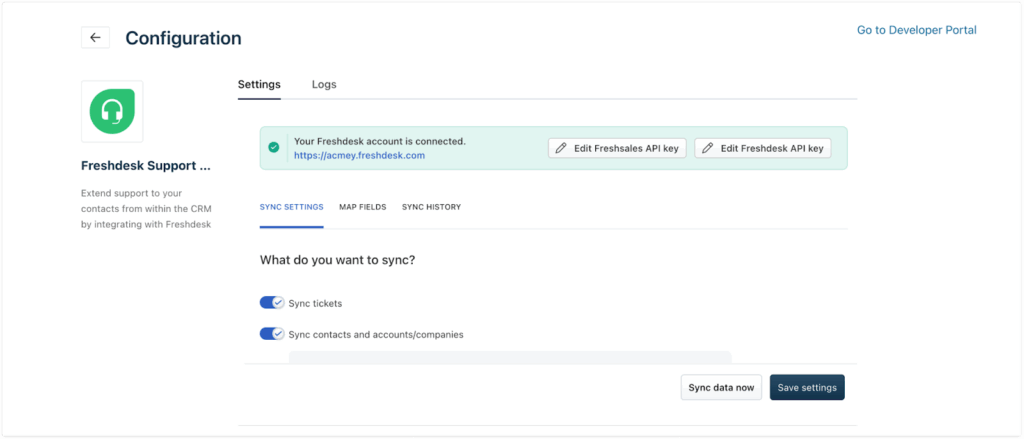Click the Save settings button

coord(807,387)
